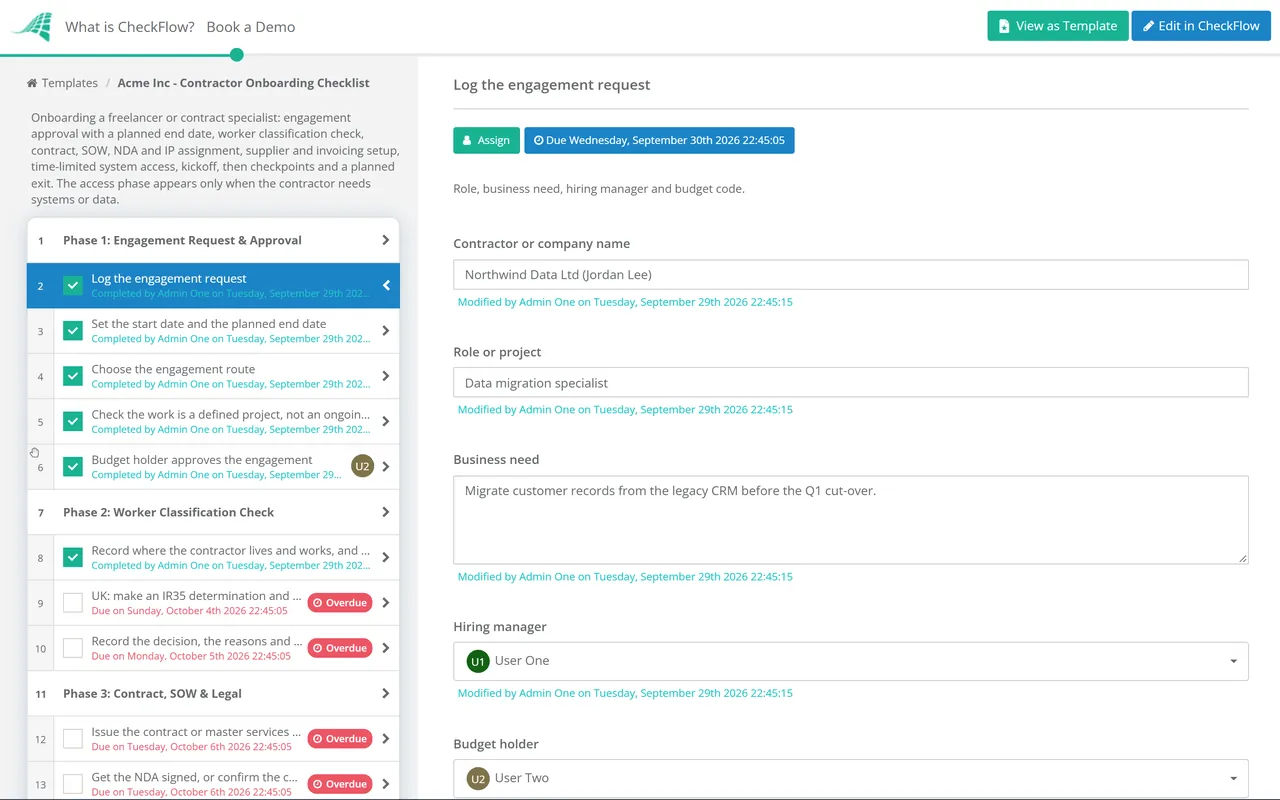Click Overdue badge on Get the NDA signed task
The width and height of the screenshot is (1280, 800).
click(x=340, y=784)
